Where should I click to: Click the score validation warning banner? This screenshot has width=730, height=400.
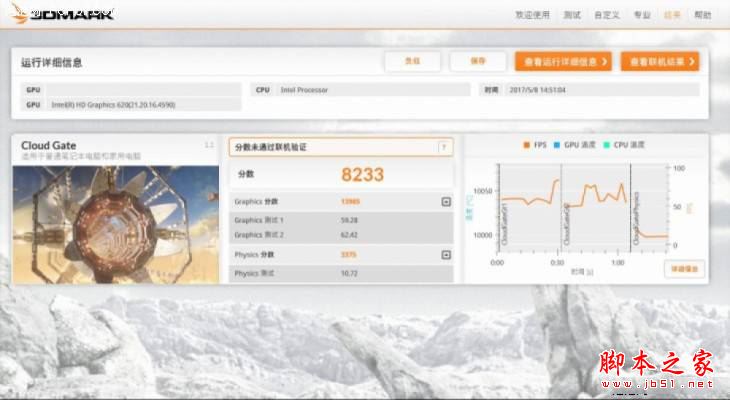341,147
